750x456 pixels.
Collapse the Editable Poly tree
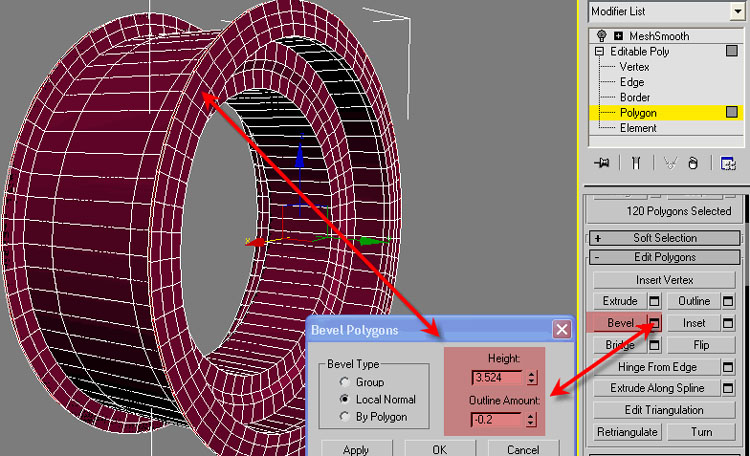coord(600,51)
